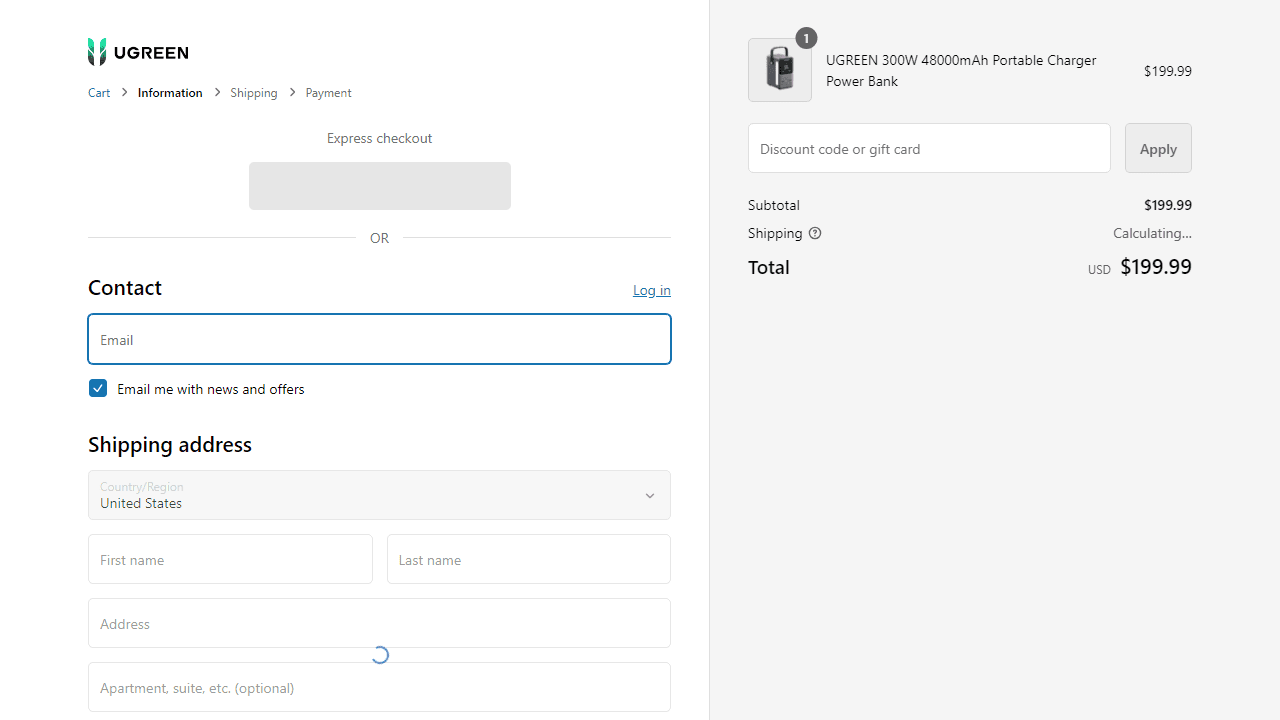Focus the Discount code or gift card field

[x=929, y=148]
